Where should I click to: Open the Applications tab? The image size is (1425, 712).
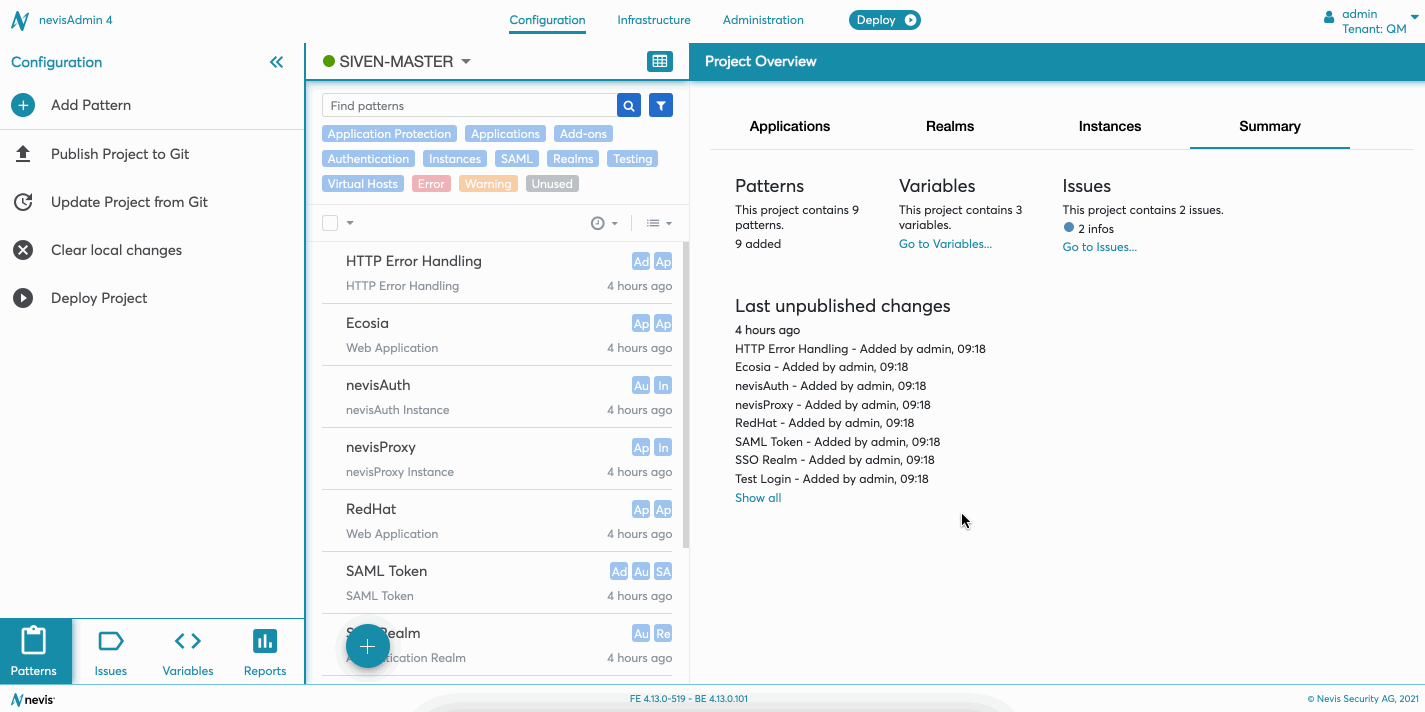click(x=790, y=126)
